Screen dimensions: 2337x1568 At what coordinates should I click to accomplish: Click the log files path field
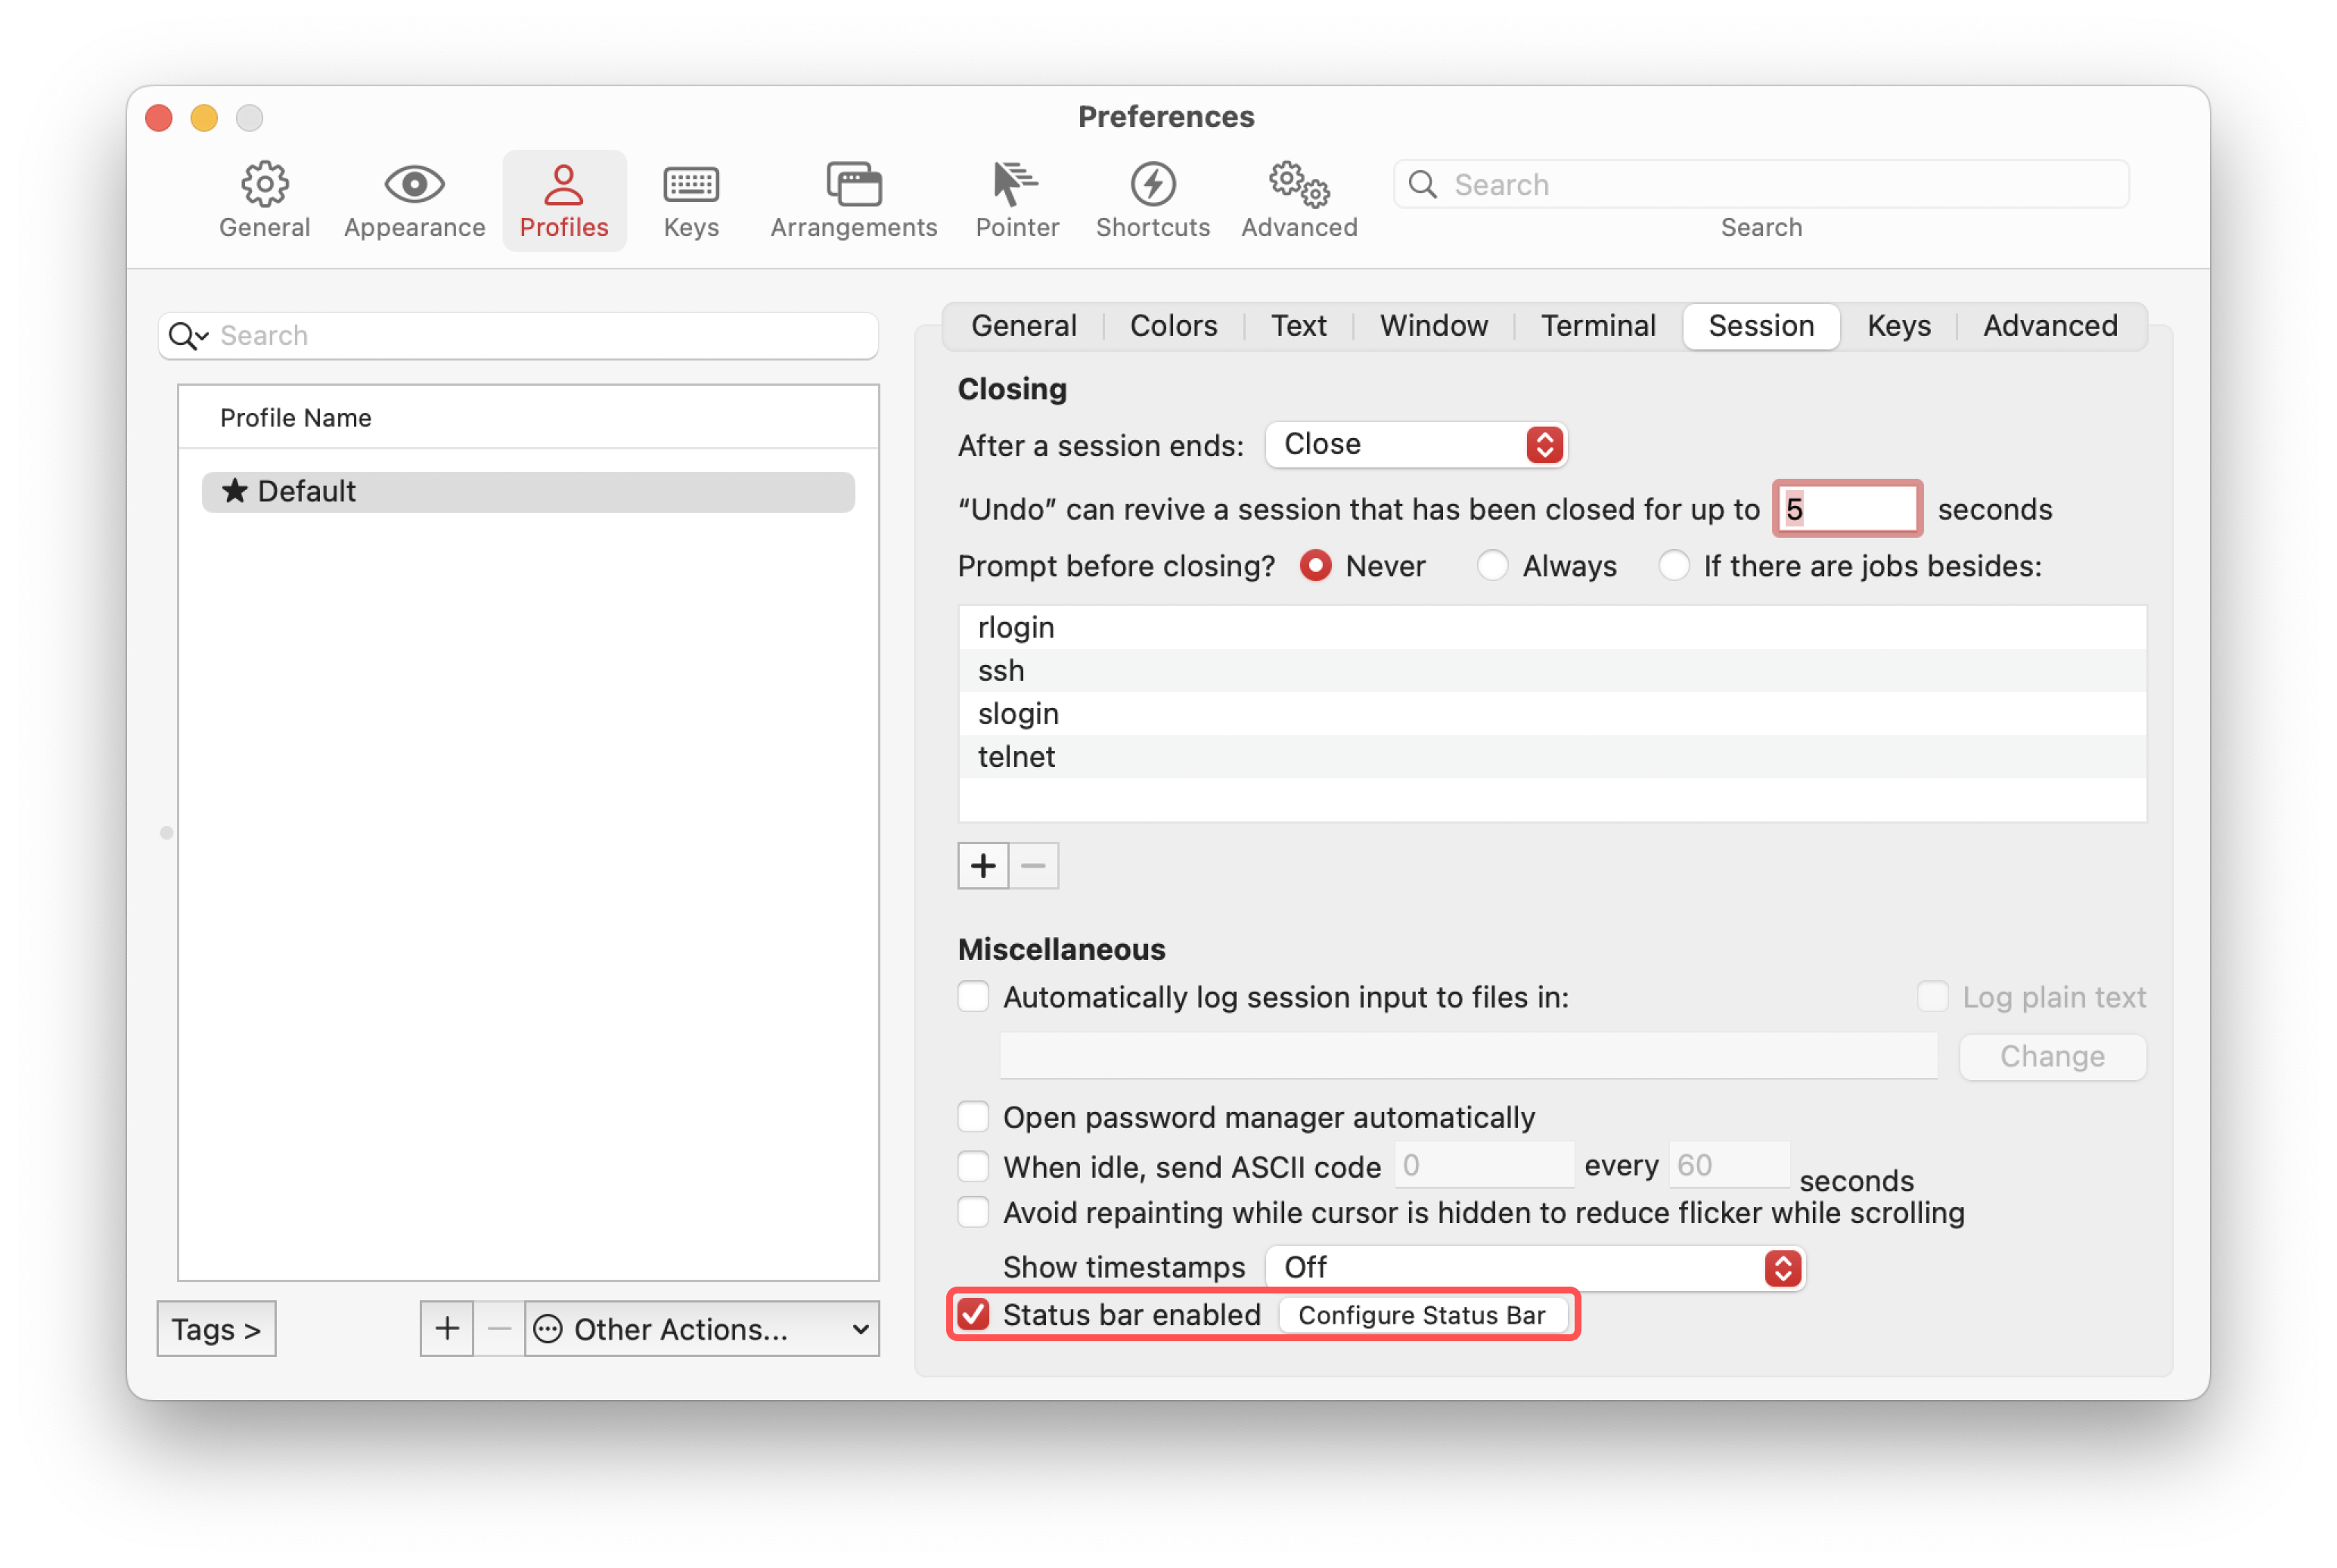click(1468, 1057)
